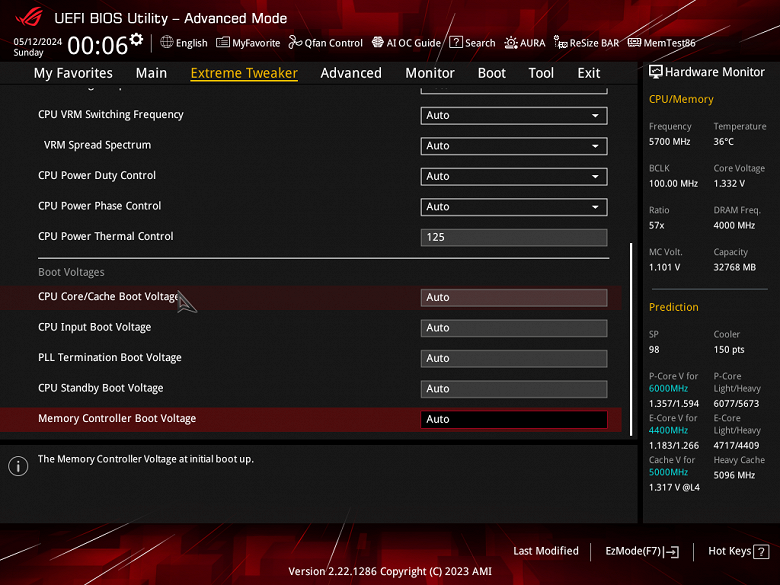Open AI OC Guide icon
The height and width of the screenshot is (585, 780).
(x=378, y=42)
